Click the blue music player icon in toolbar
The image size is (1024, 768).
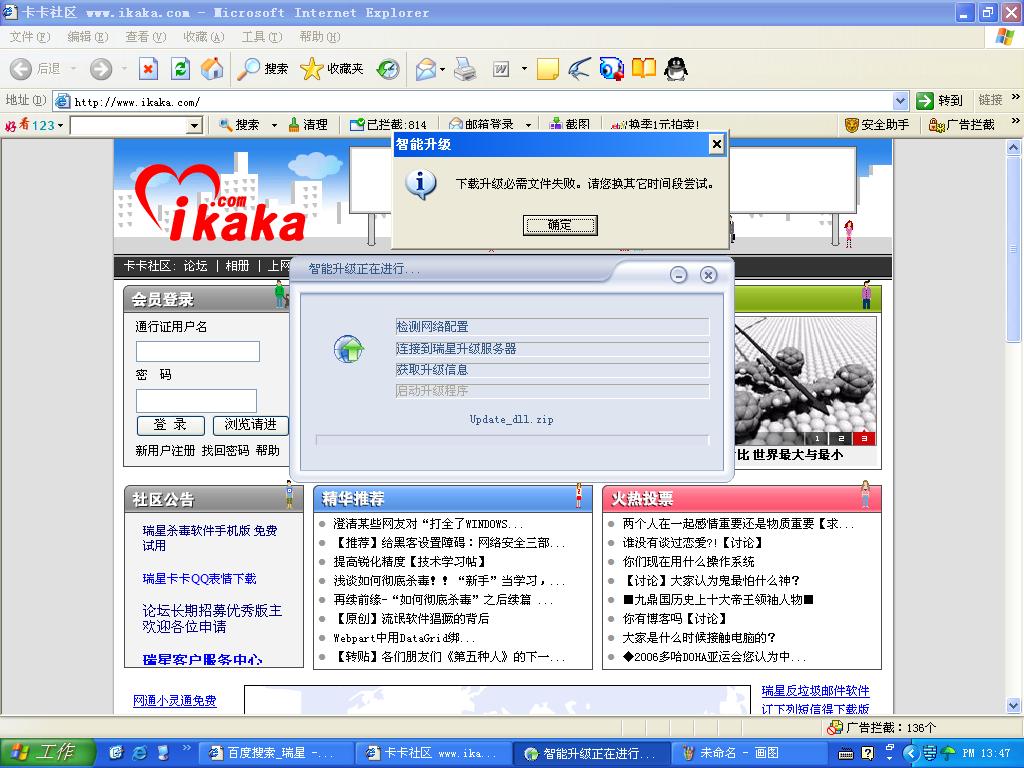tap(611, 69)
